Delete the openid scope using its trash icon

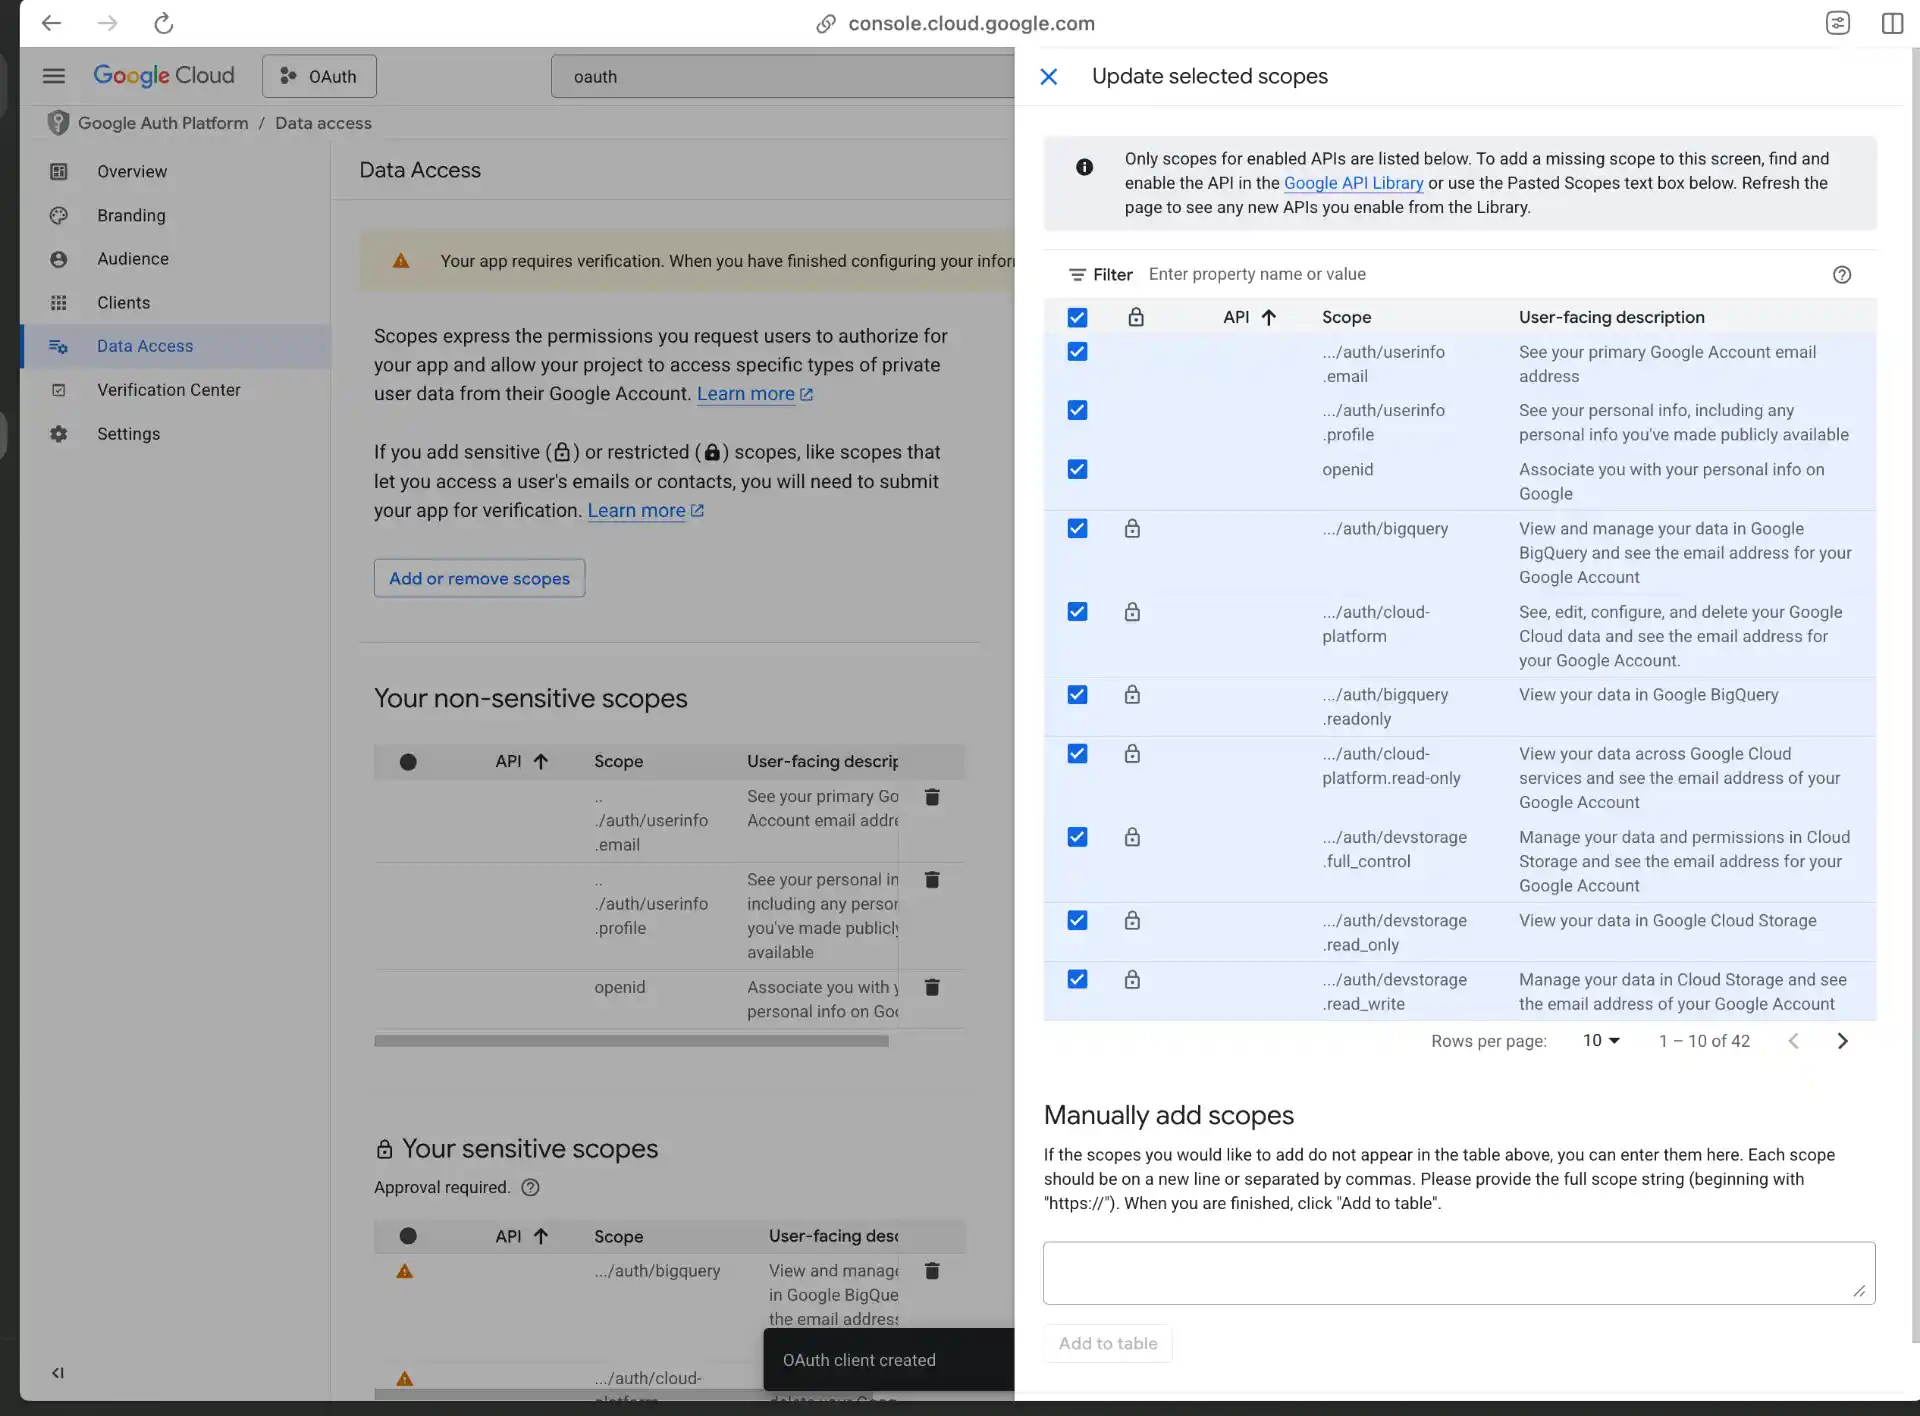click(x=932, y=987)
